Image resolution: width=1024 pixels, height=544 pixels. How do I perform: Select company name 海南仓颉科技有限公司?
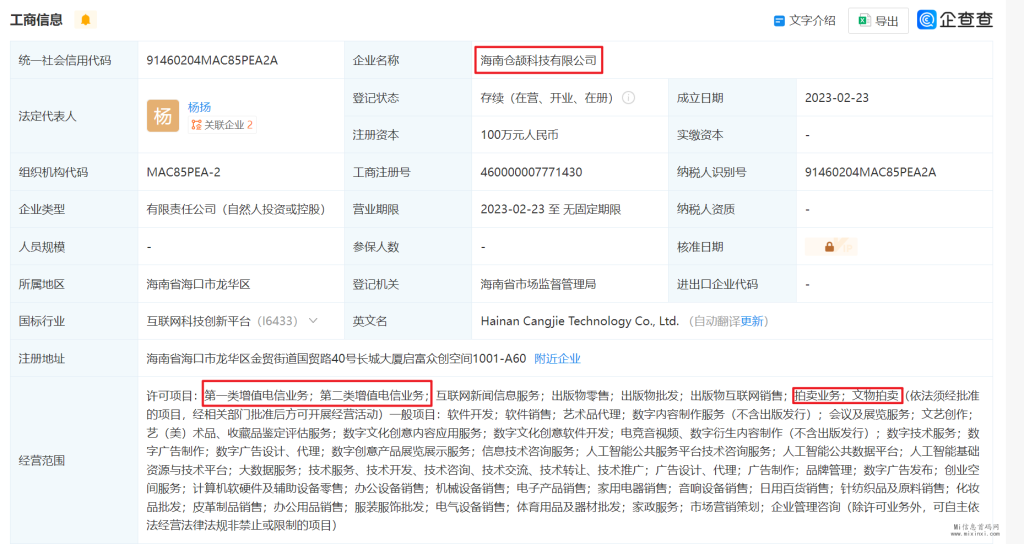coord(539,61)
